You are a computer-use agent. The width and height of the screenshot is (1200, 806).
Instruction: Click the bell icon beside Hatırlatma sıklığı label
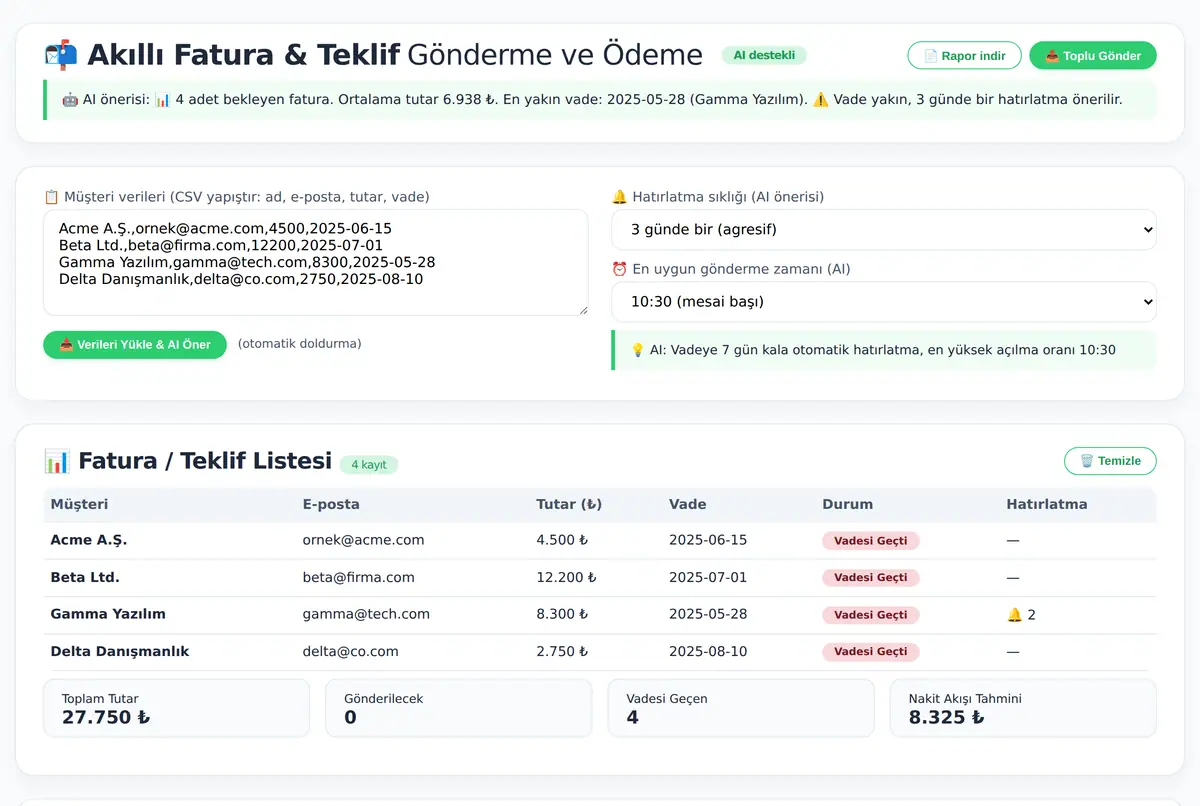[619, 197]
